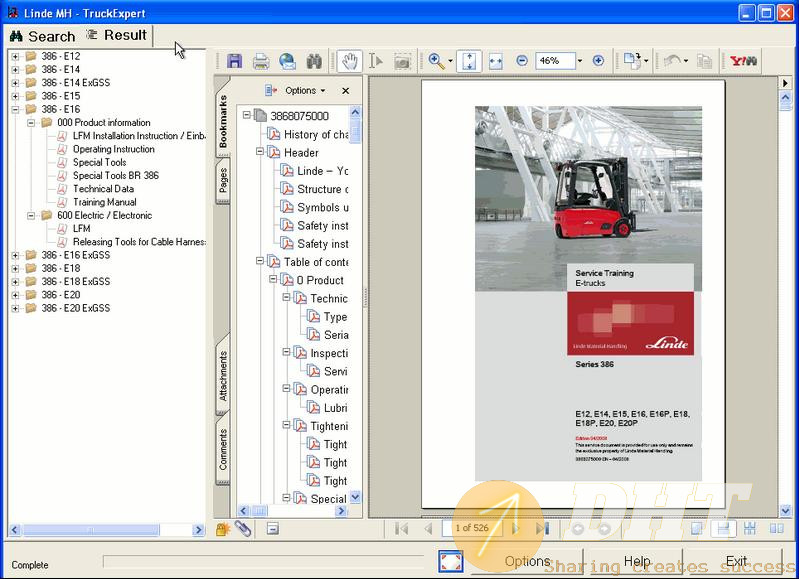Click the attachments paperclip icon
Viewport: 799px width, 579px height.
(x=243, y=529)
